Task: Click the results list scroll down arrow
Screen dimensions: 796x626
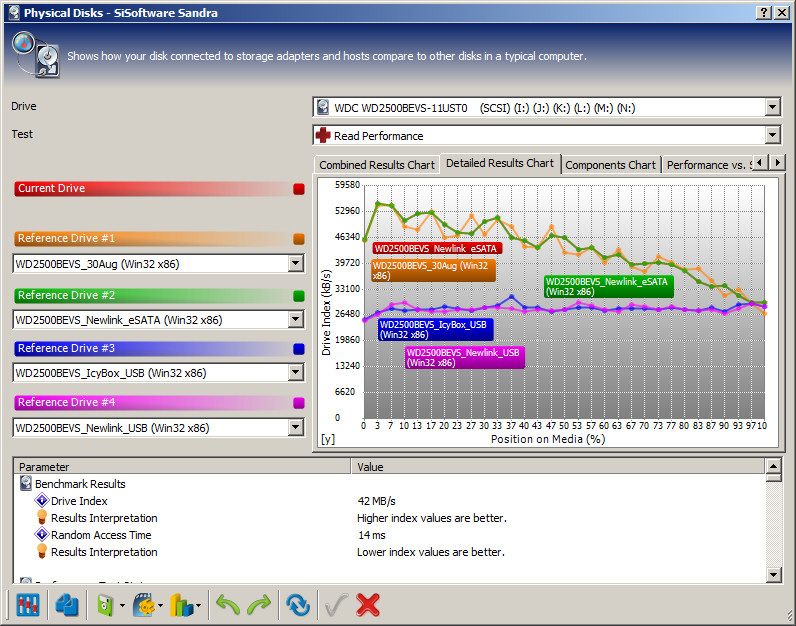Action: coord(773,575)
